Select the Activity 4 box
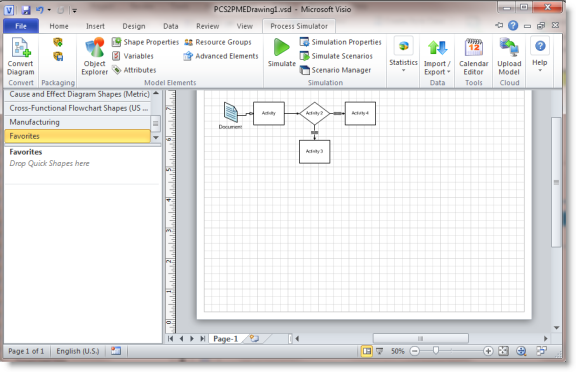Viewport: 576px width, 372px height. pos(360,113)
